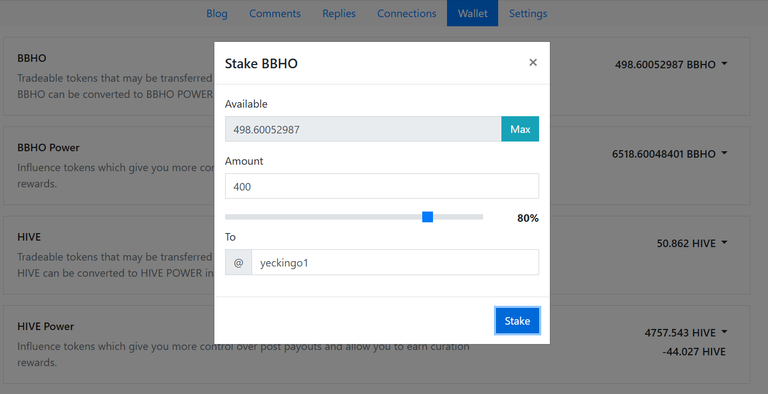Viewport: 768px width, 394px height.
Task: Open the 4757.543 HIVE Power dropdown
Action: 724,332
